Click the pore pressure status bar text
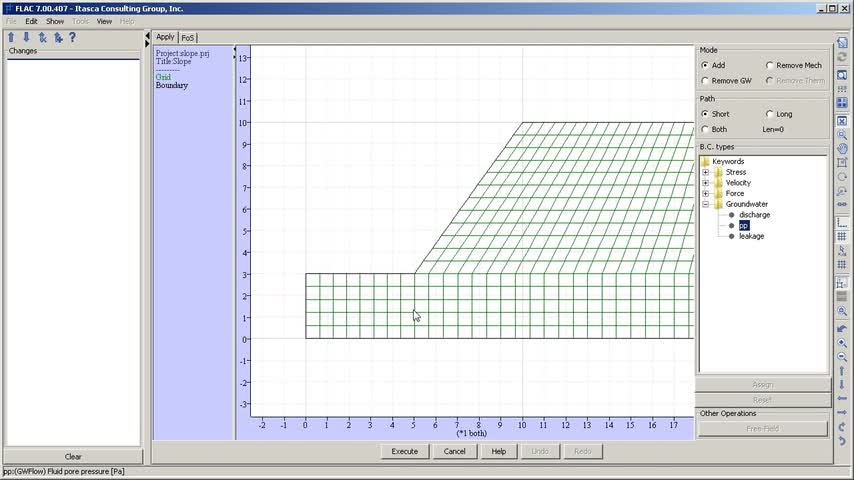This screenshot has width=854, height=480. click(64, 471)
